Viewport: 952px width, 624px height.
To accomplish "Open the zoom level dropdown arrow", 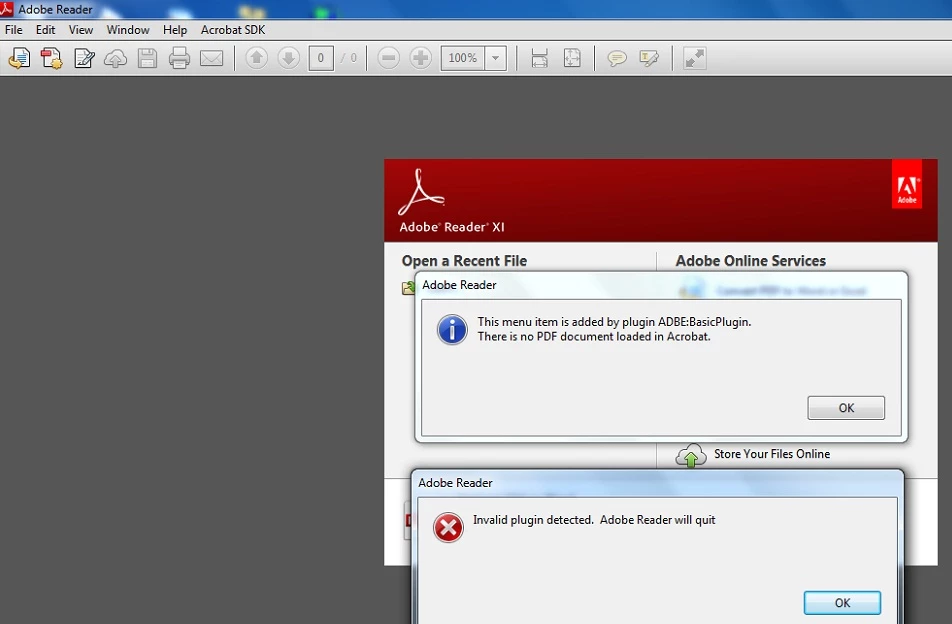I will (495, 58).
